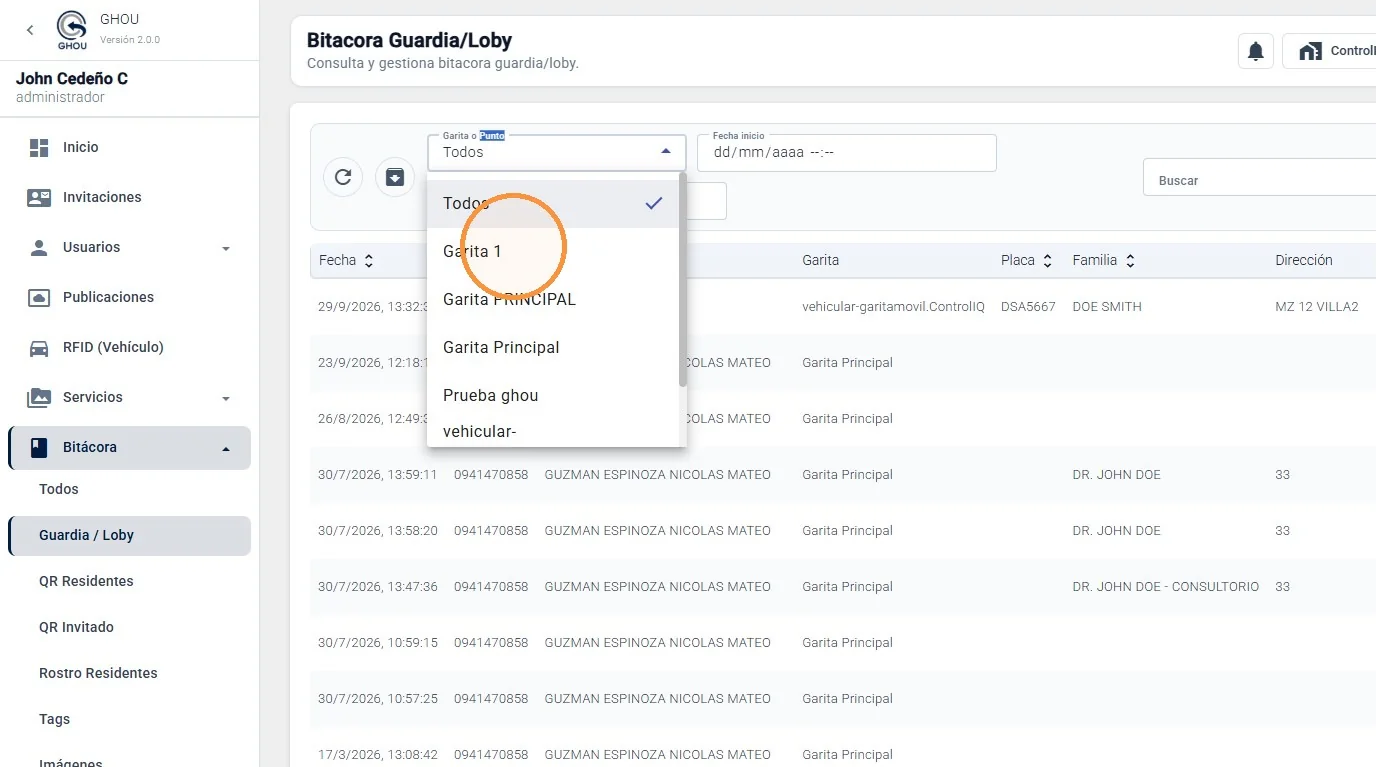Open Rostro Residentes in the sidebar
The width and height of the screenshot is (1376, 767).
[129, 673]
